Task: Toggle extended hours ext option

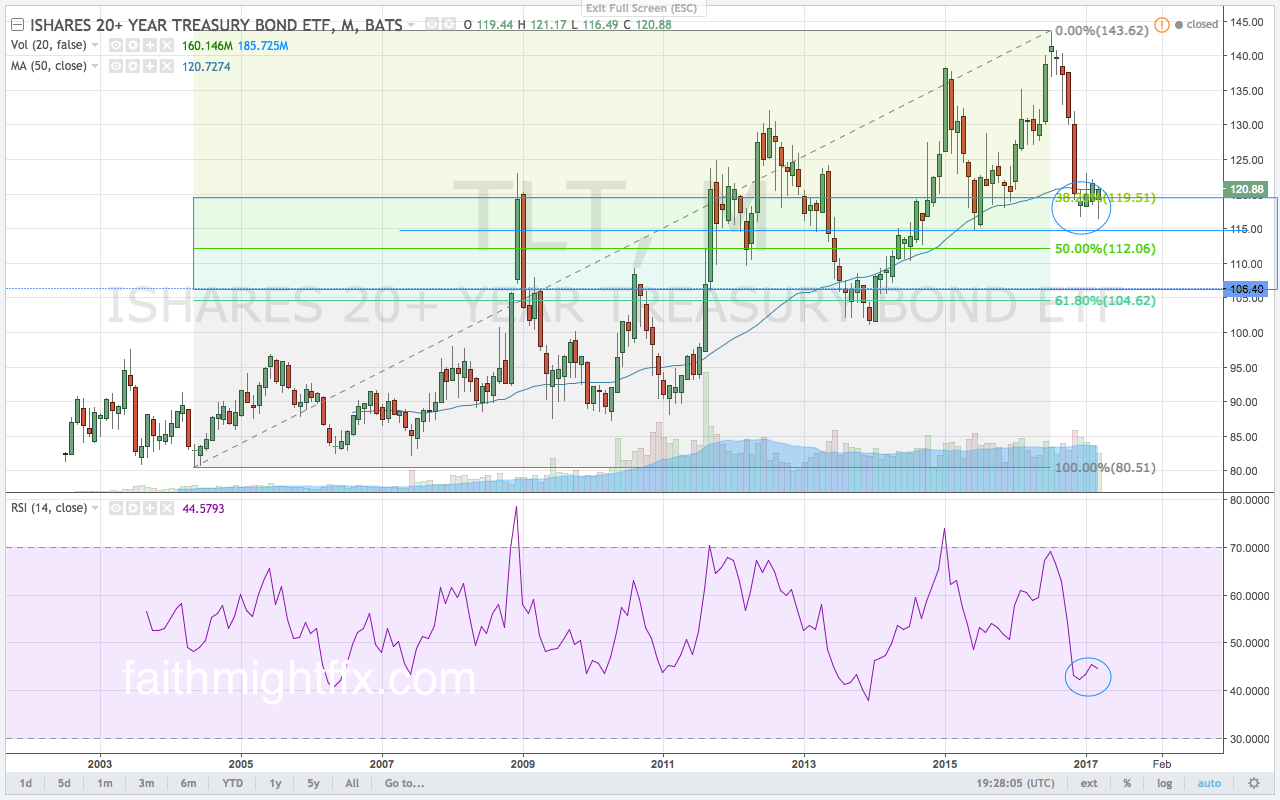Action: [x=1089, y=783]
